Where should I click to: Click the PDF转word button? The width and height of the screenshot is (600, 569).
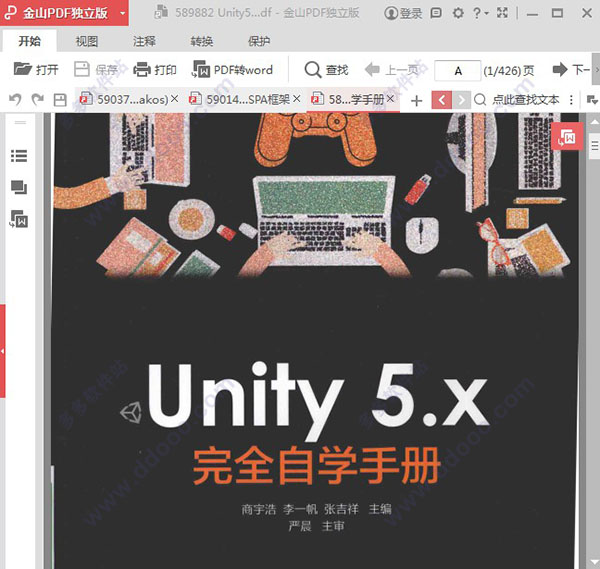click(232, 70)
